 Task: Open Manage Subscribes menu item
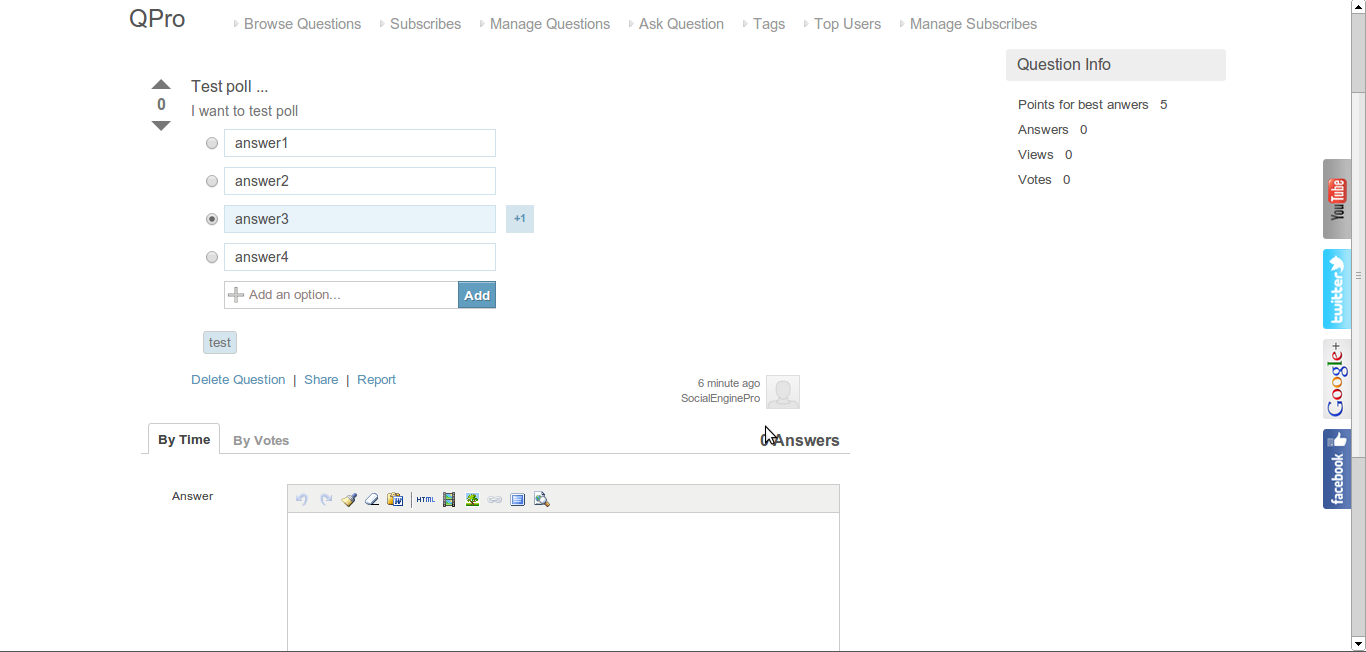tap(973, 24)
